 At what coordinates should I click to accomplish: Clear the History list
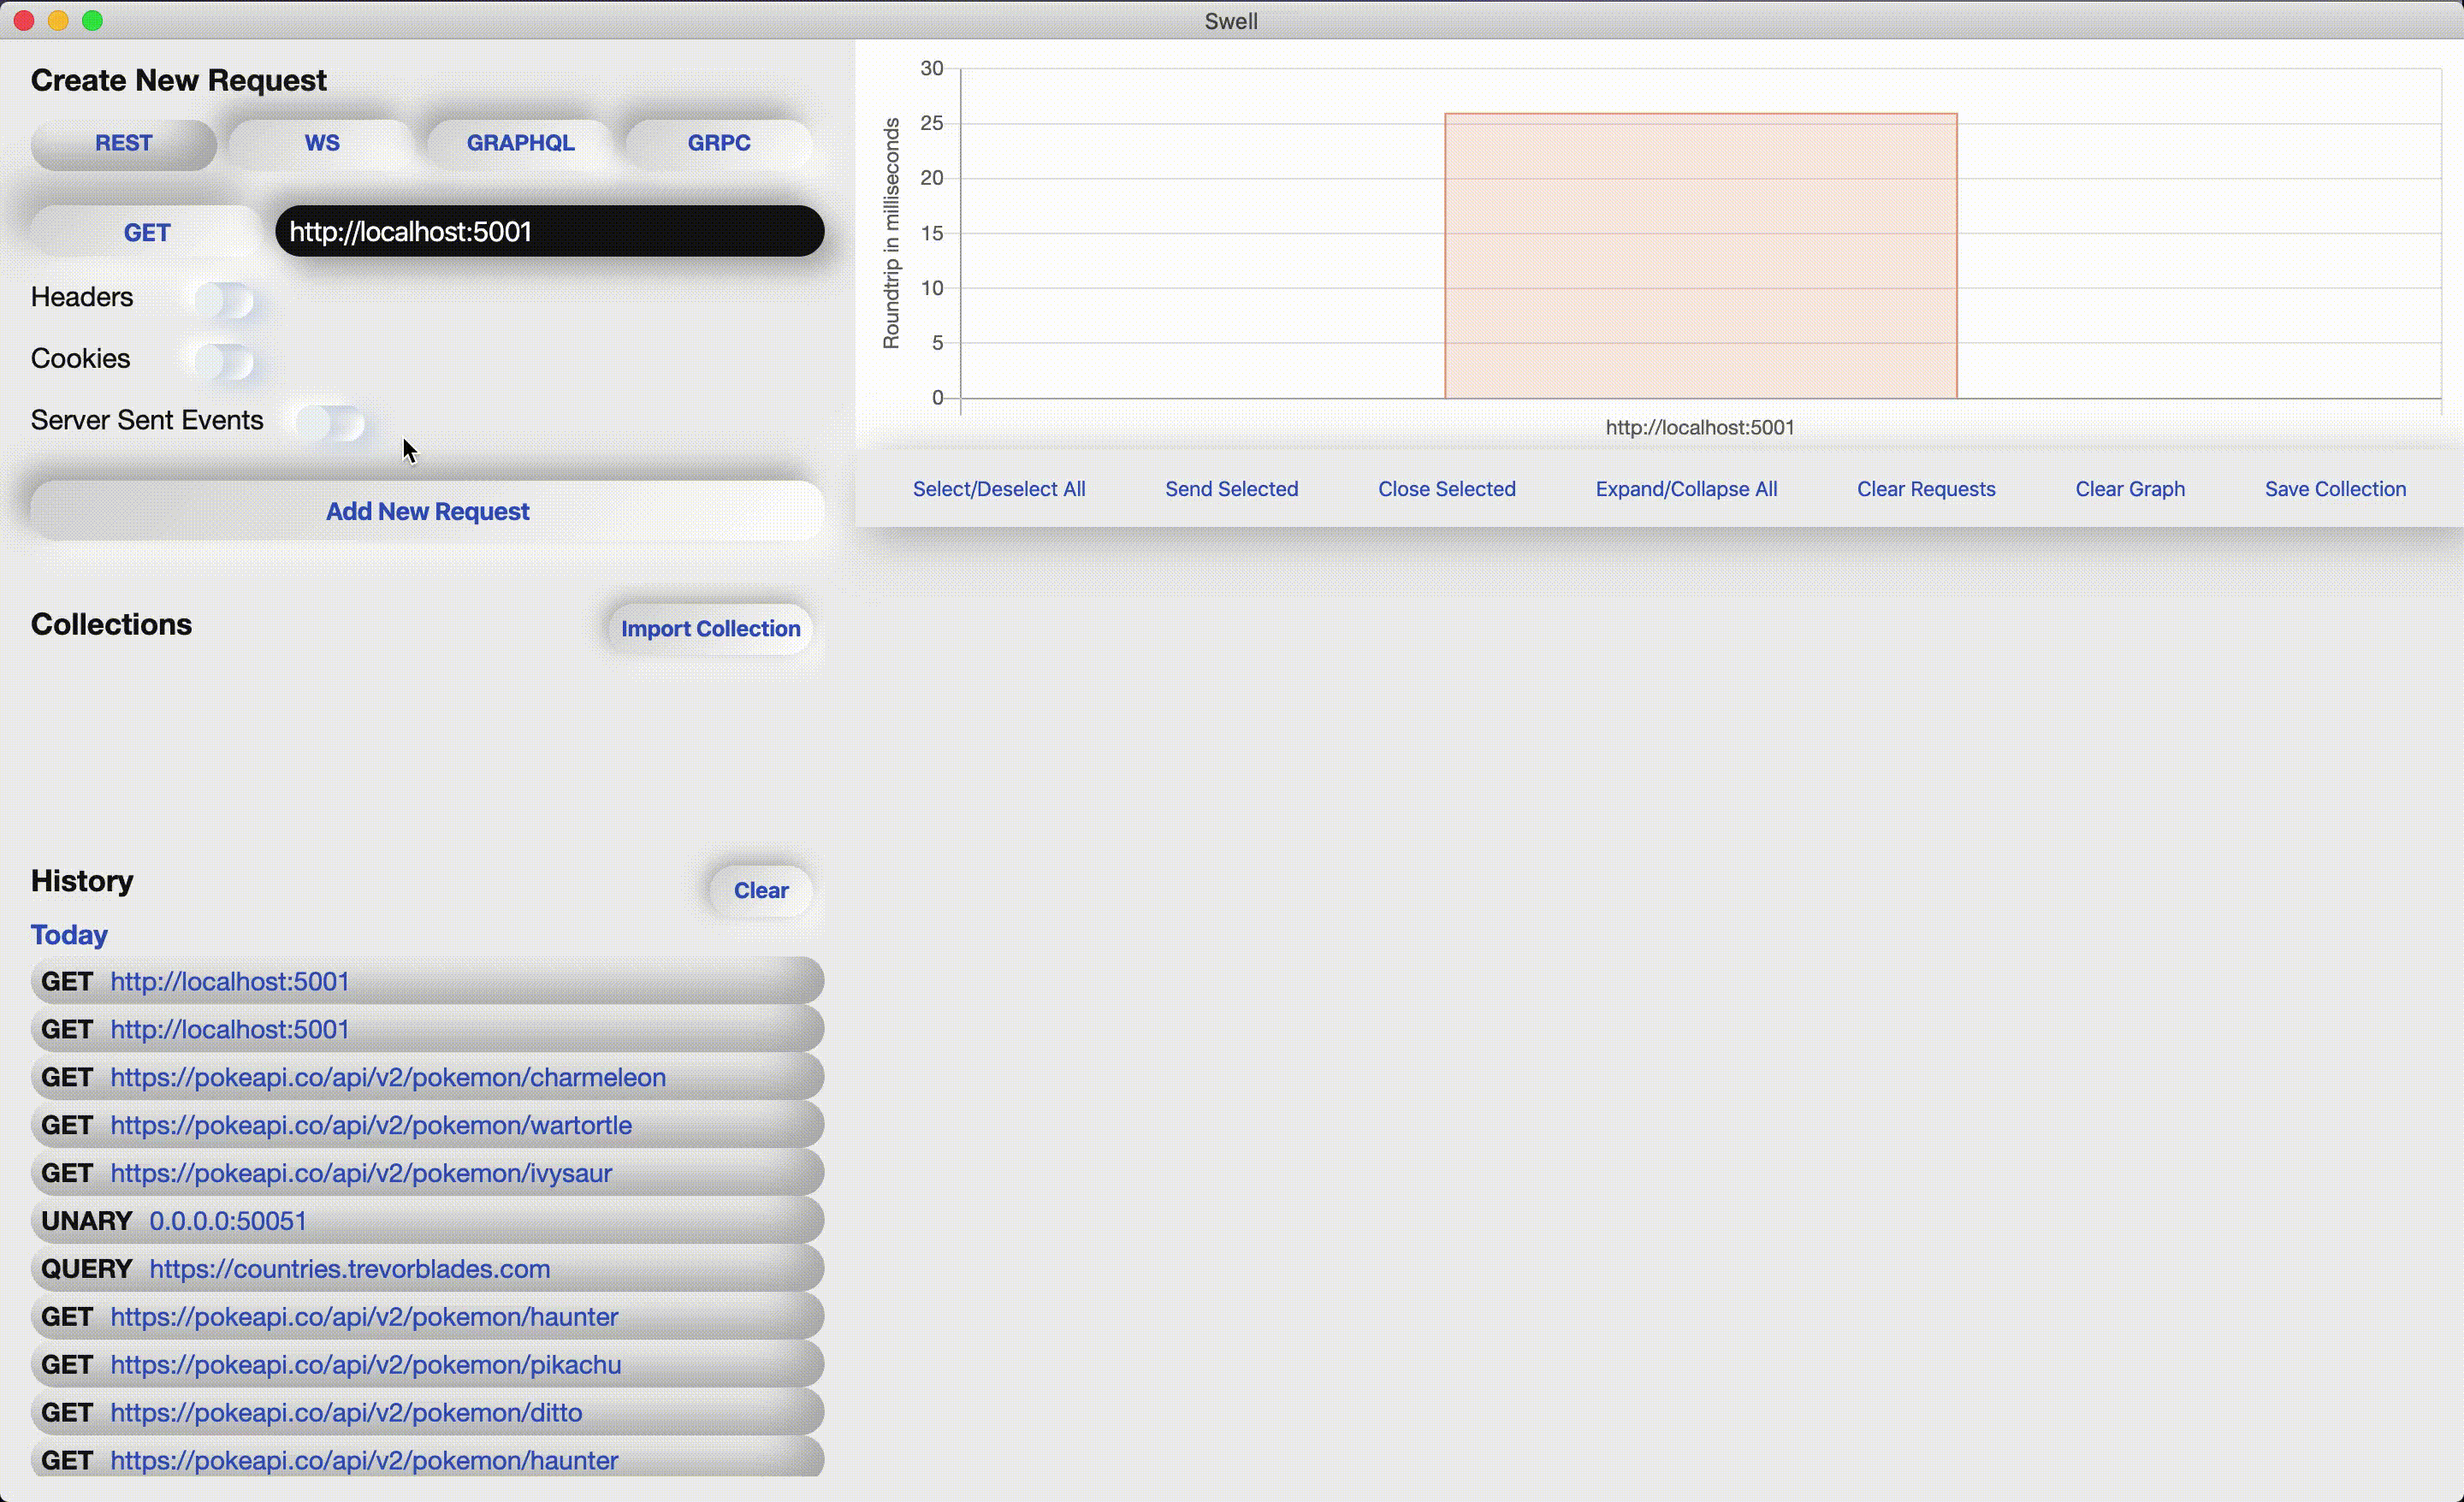(760, 890)
